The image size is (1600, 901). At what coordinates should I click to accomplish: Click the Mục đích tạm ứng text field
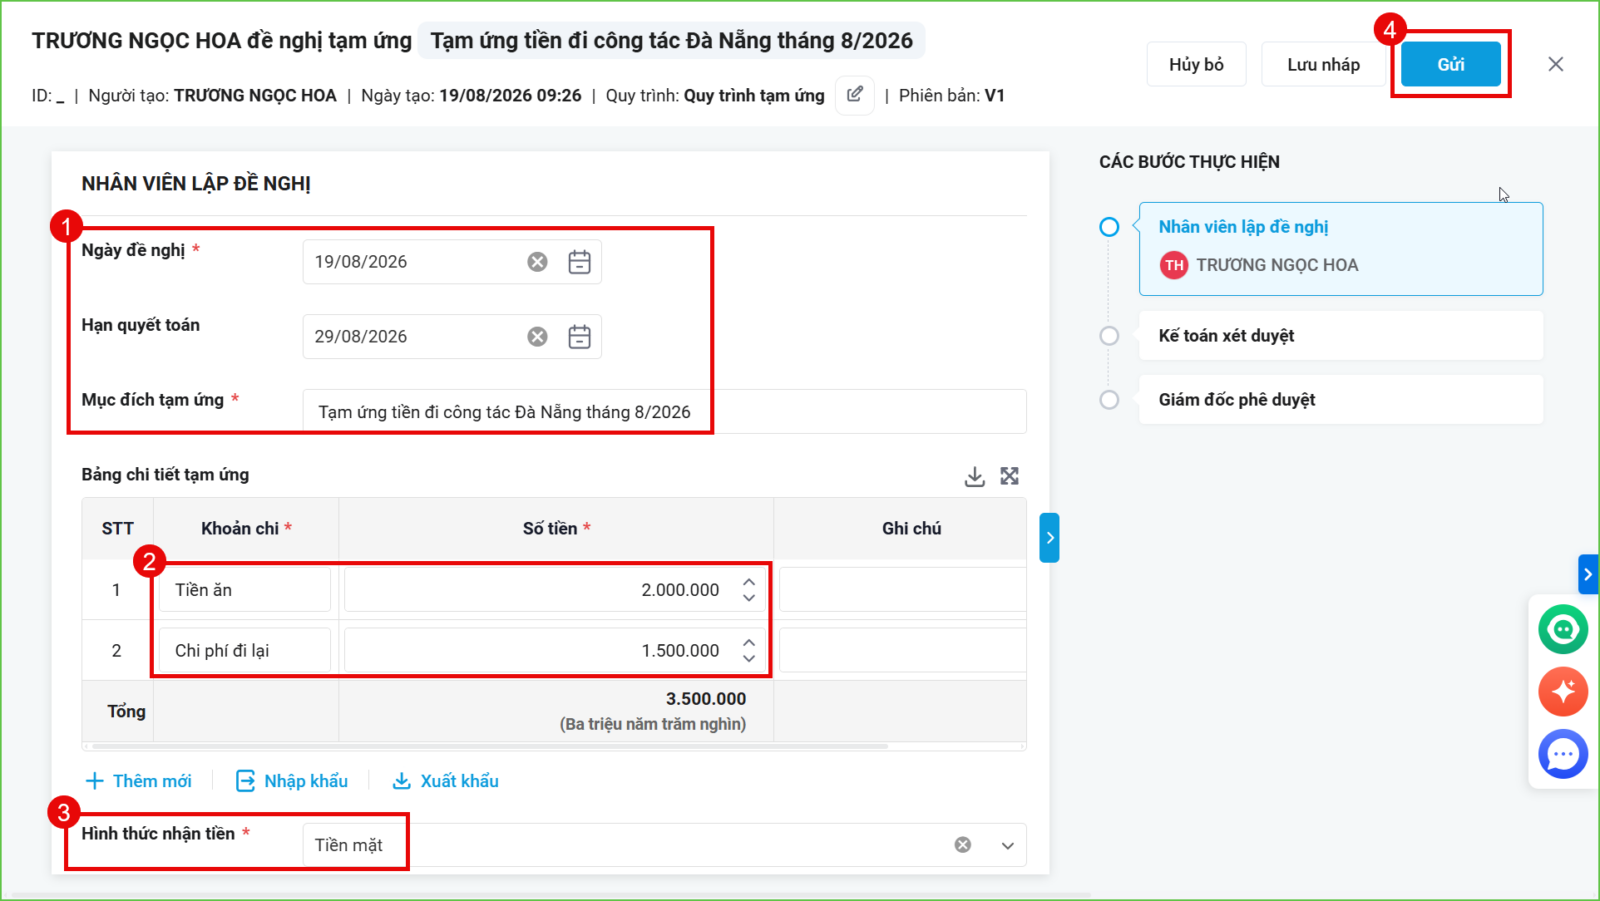point(665,412)
